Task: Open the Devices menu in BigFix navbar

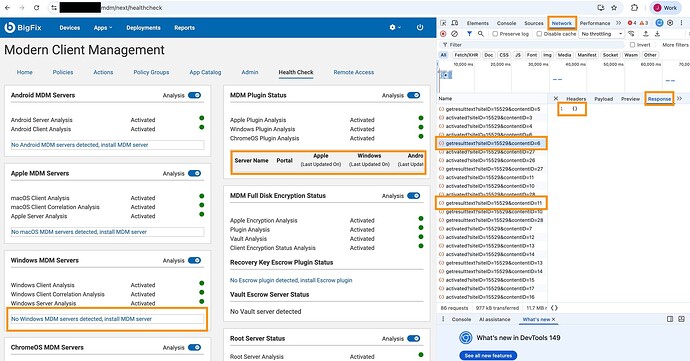Action: point(70,27)
